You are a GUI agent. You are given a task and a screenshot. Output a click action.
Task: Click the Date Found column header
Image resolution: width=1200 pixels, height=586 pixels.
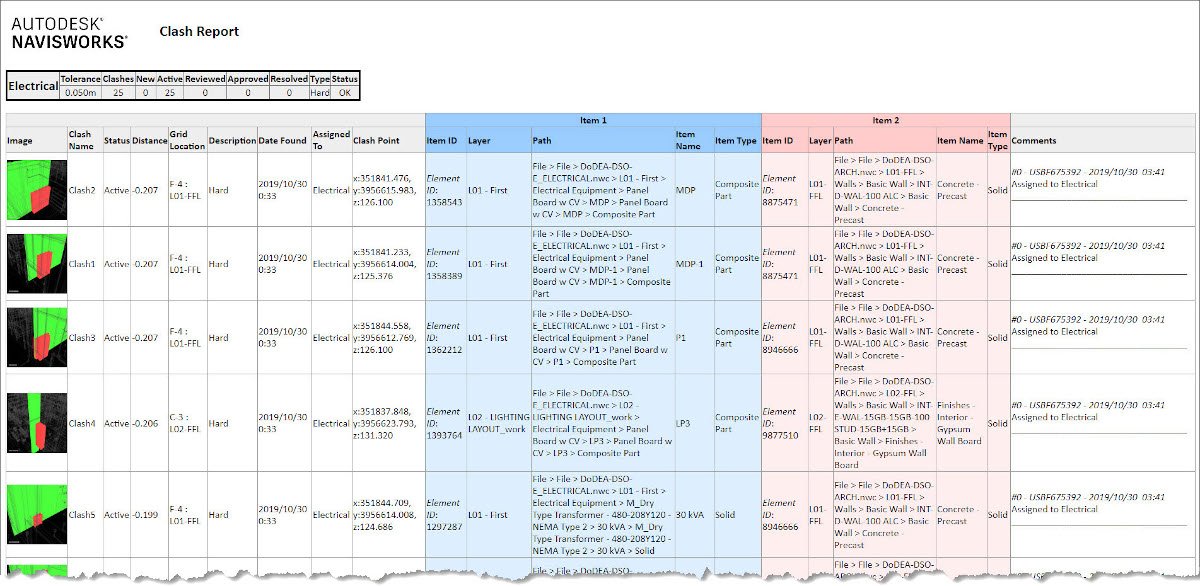pyautogui.click(x=283, y=141)
